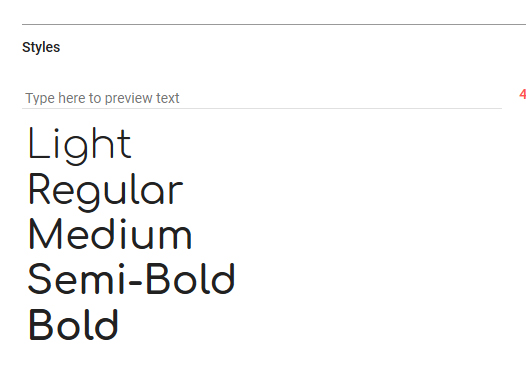Choose the Medium weight preview line

pos(110,234)
